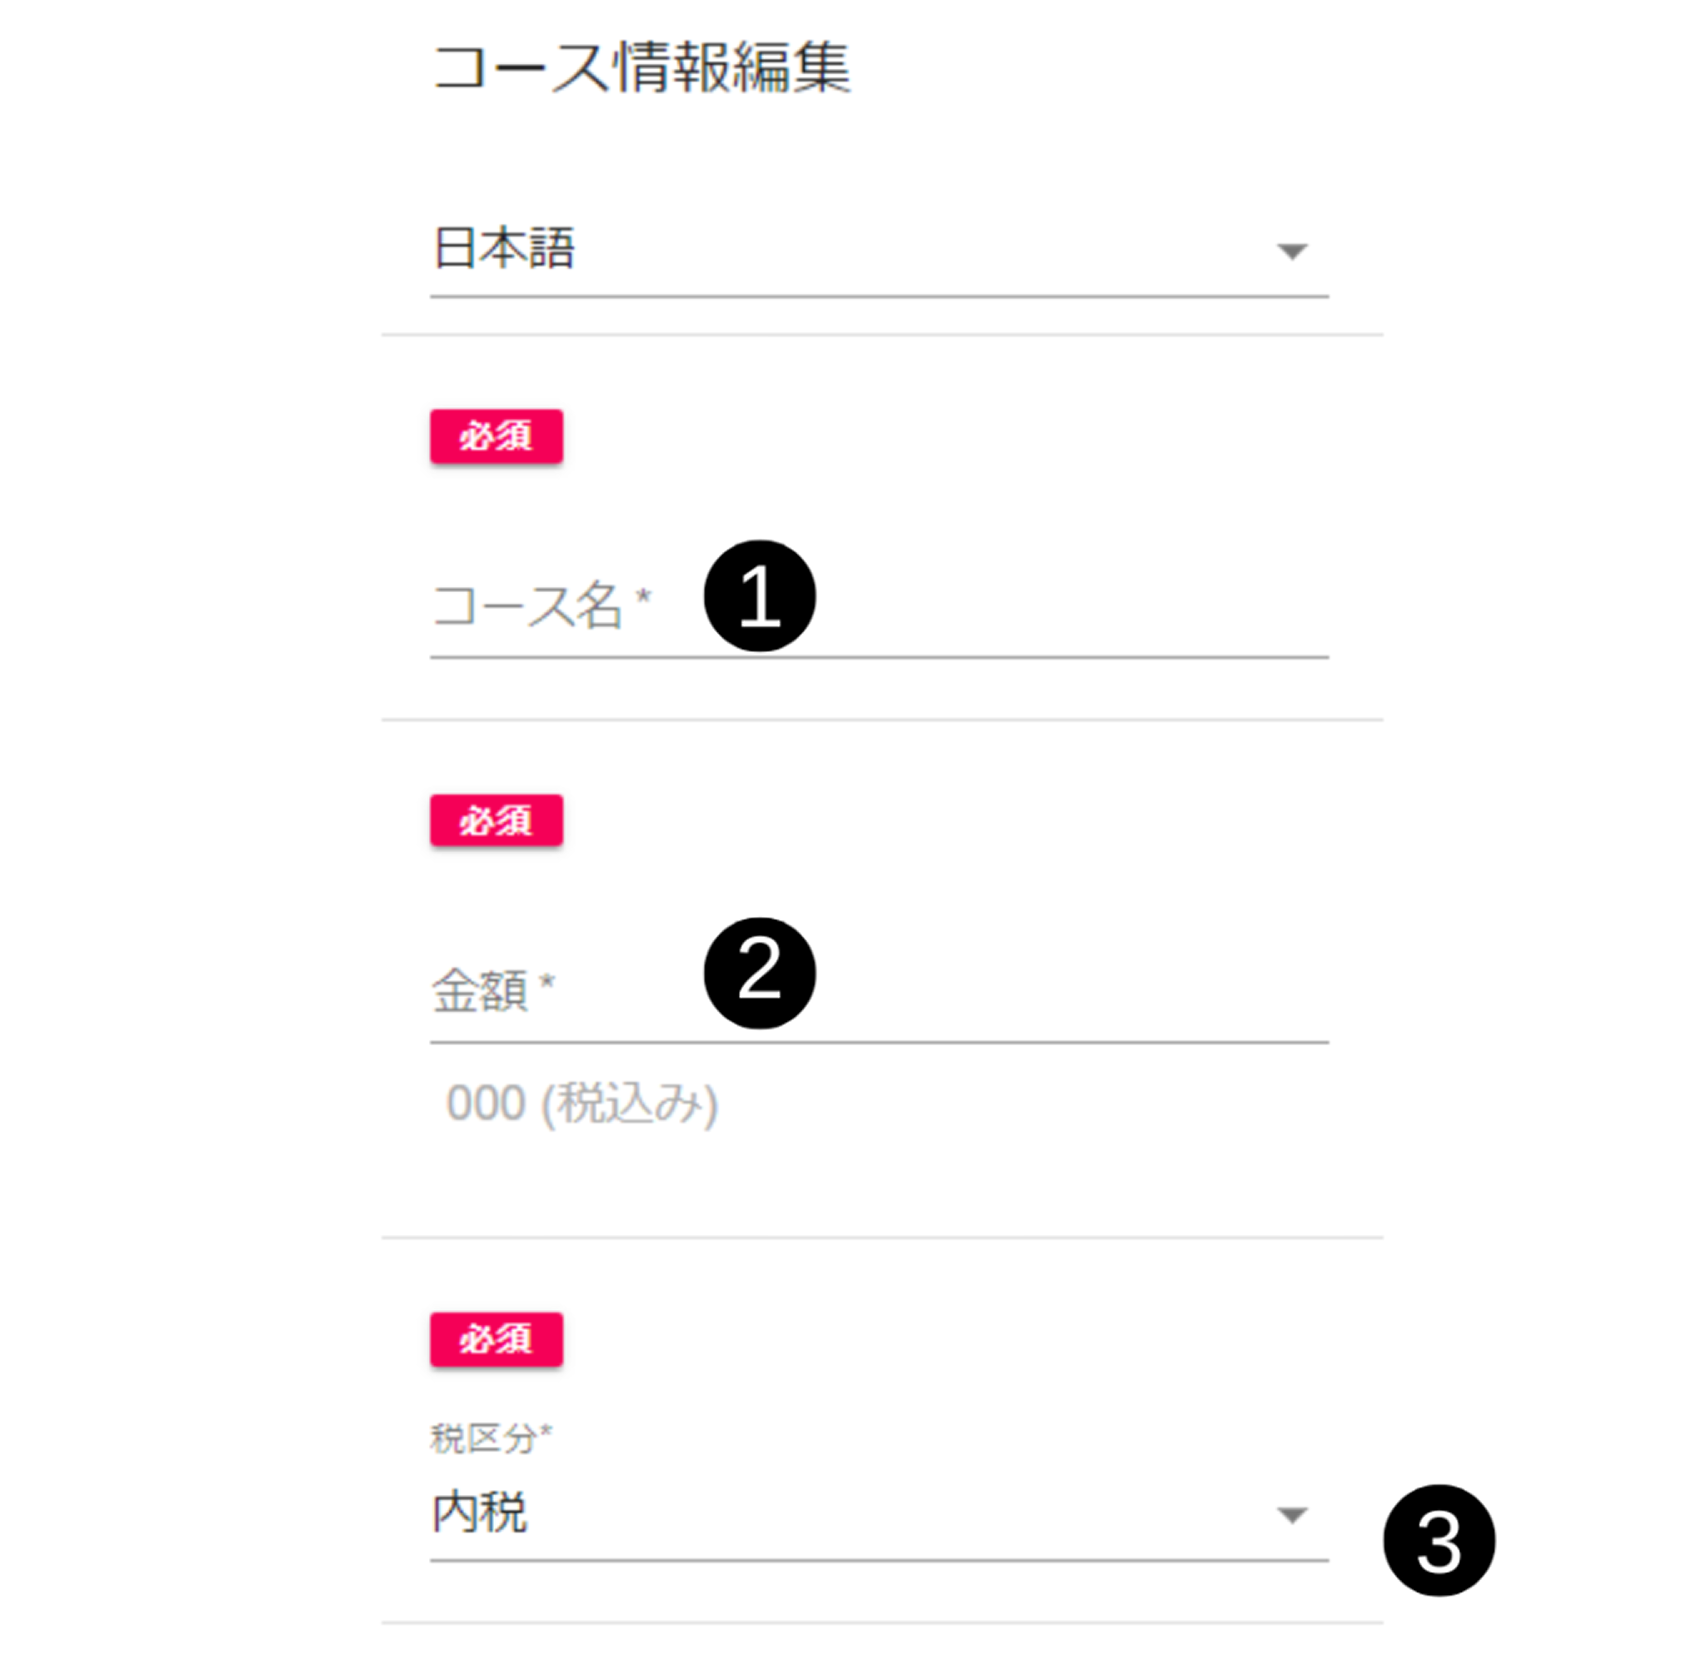The height and width of the screenshot is (1674, 1706).
Task: Click the asterisk next to コース名
Action: coord(643,597)
